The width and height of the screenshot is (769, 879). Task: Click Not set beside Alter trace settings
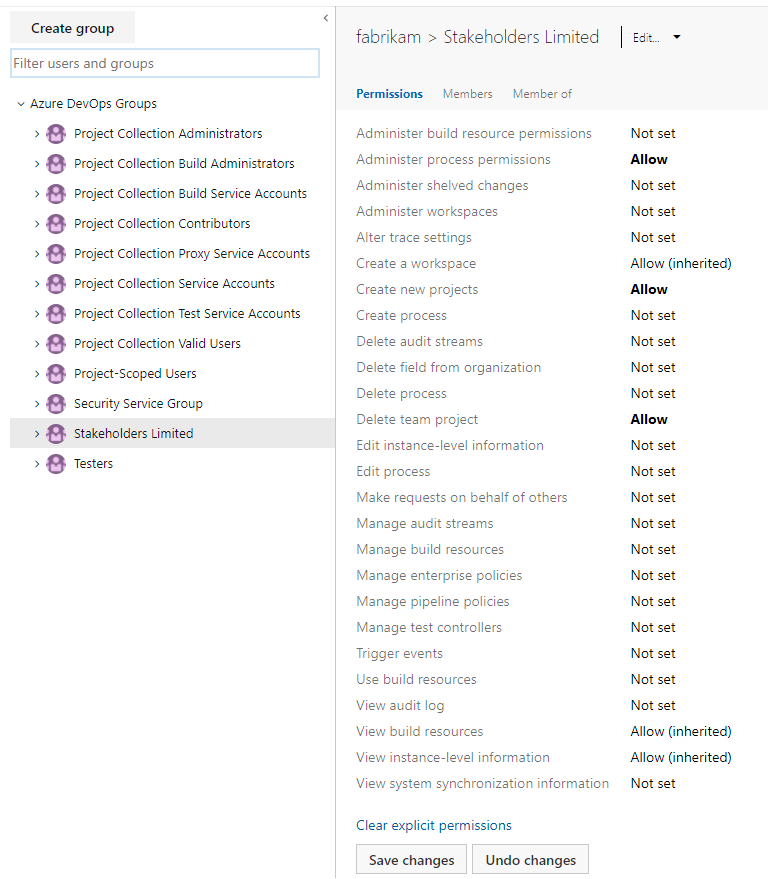652,237
